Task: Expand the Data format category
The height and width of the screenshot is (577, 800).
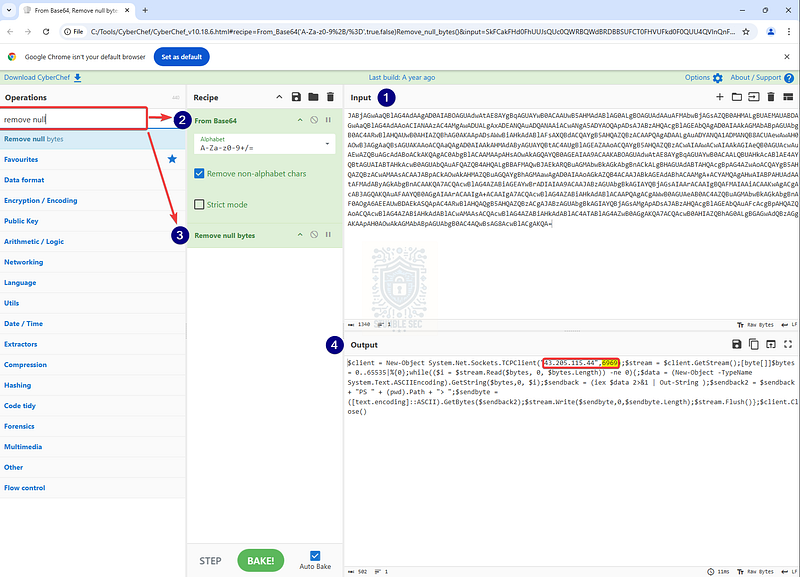Action: coord(92,180)
